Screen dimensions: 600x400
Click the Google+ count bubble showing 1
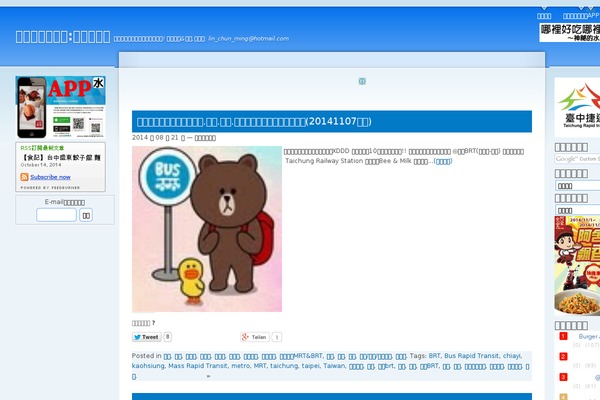click(x=277, y=337)
